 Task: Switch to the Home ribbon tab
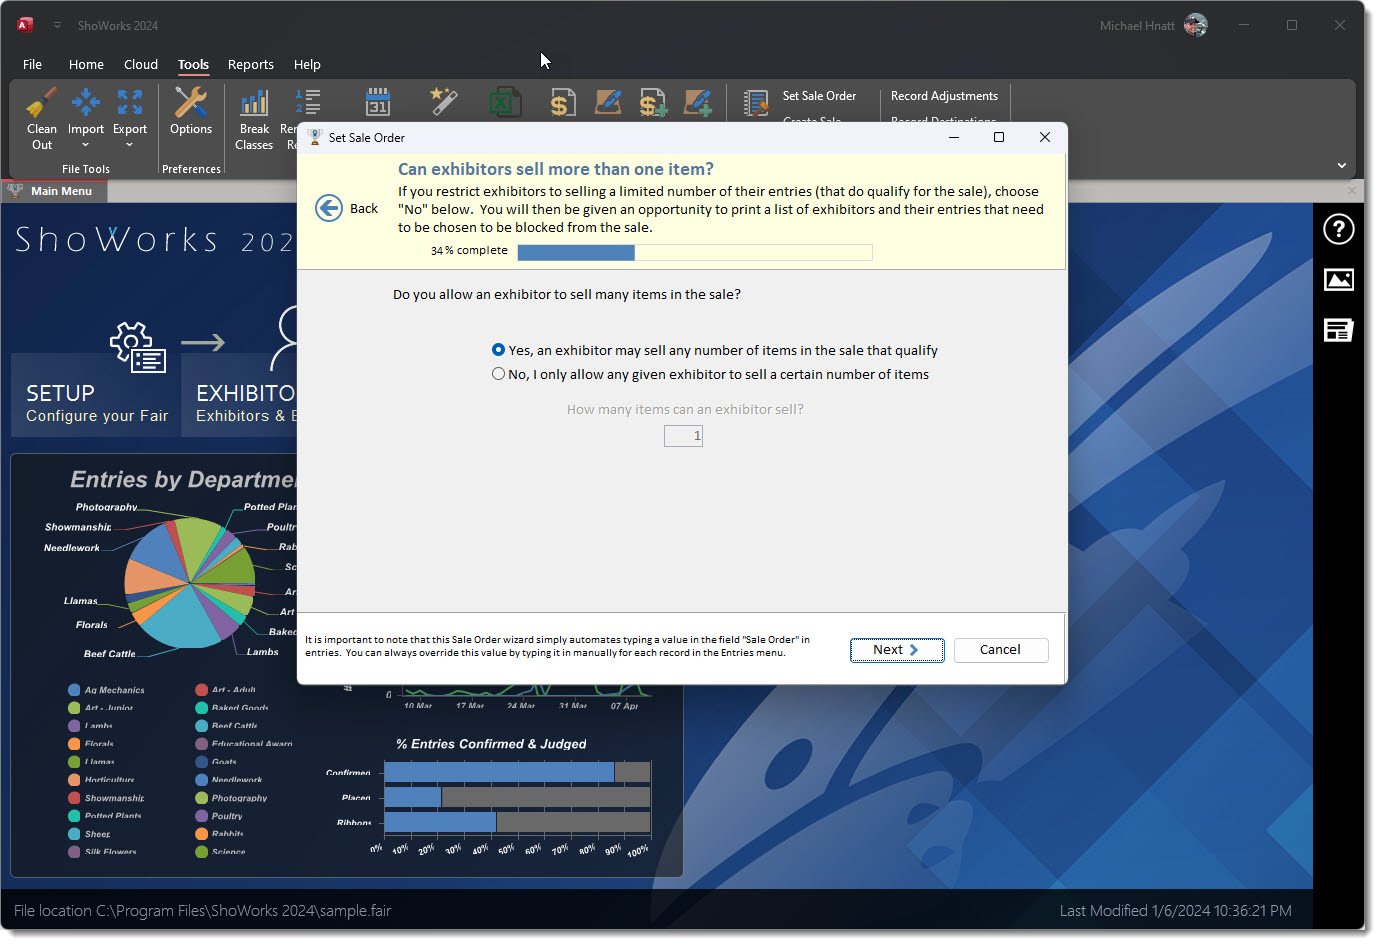coord(86,64)
